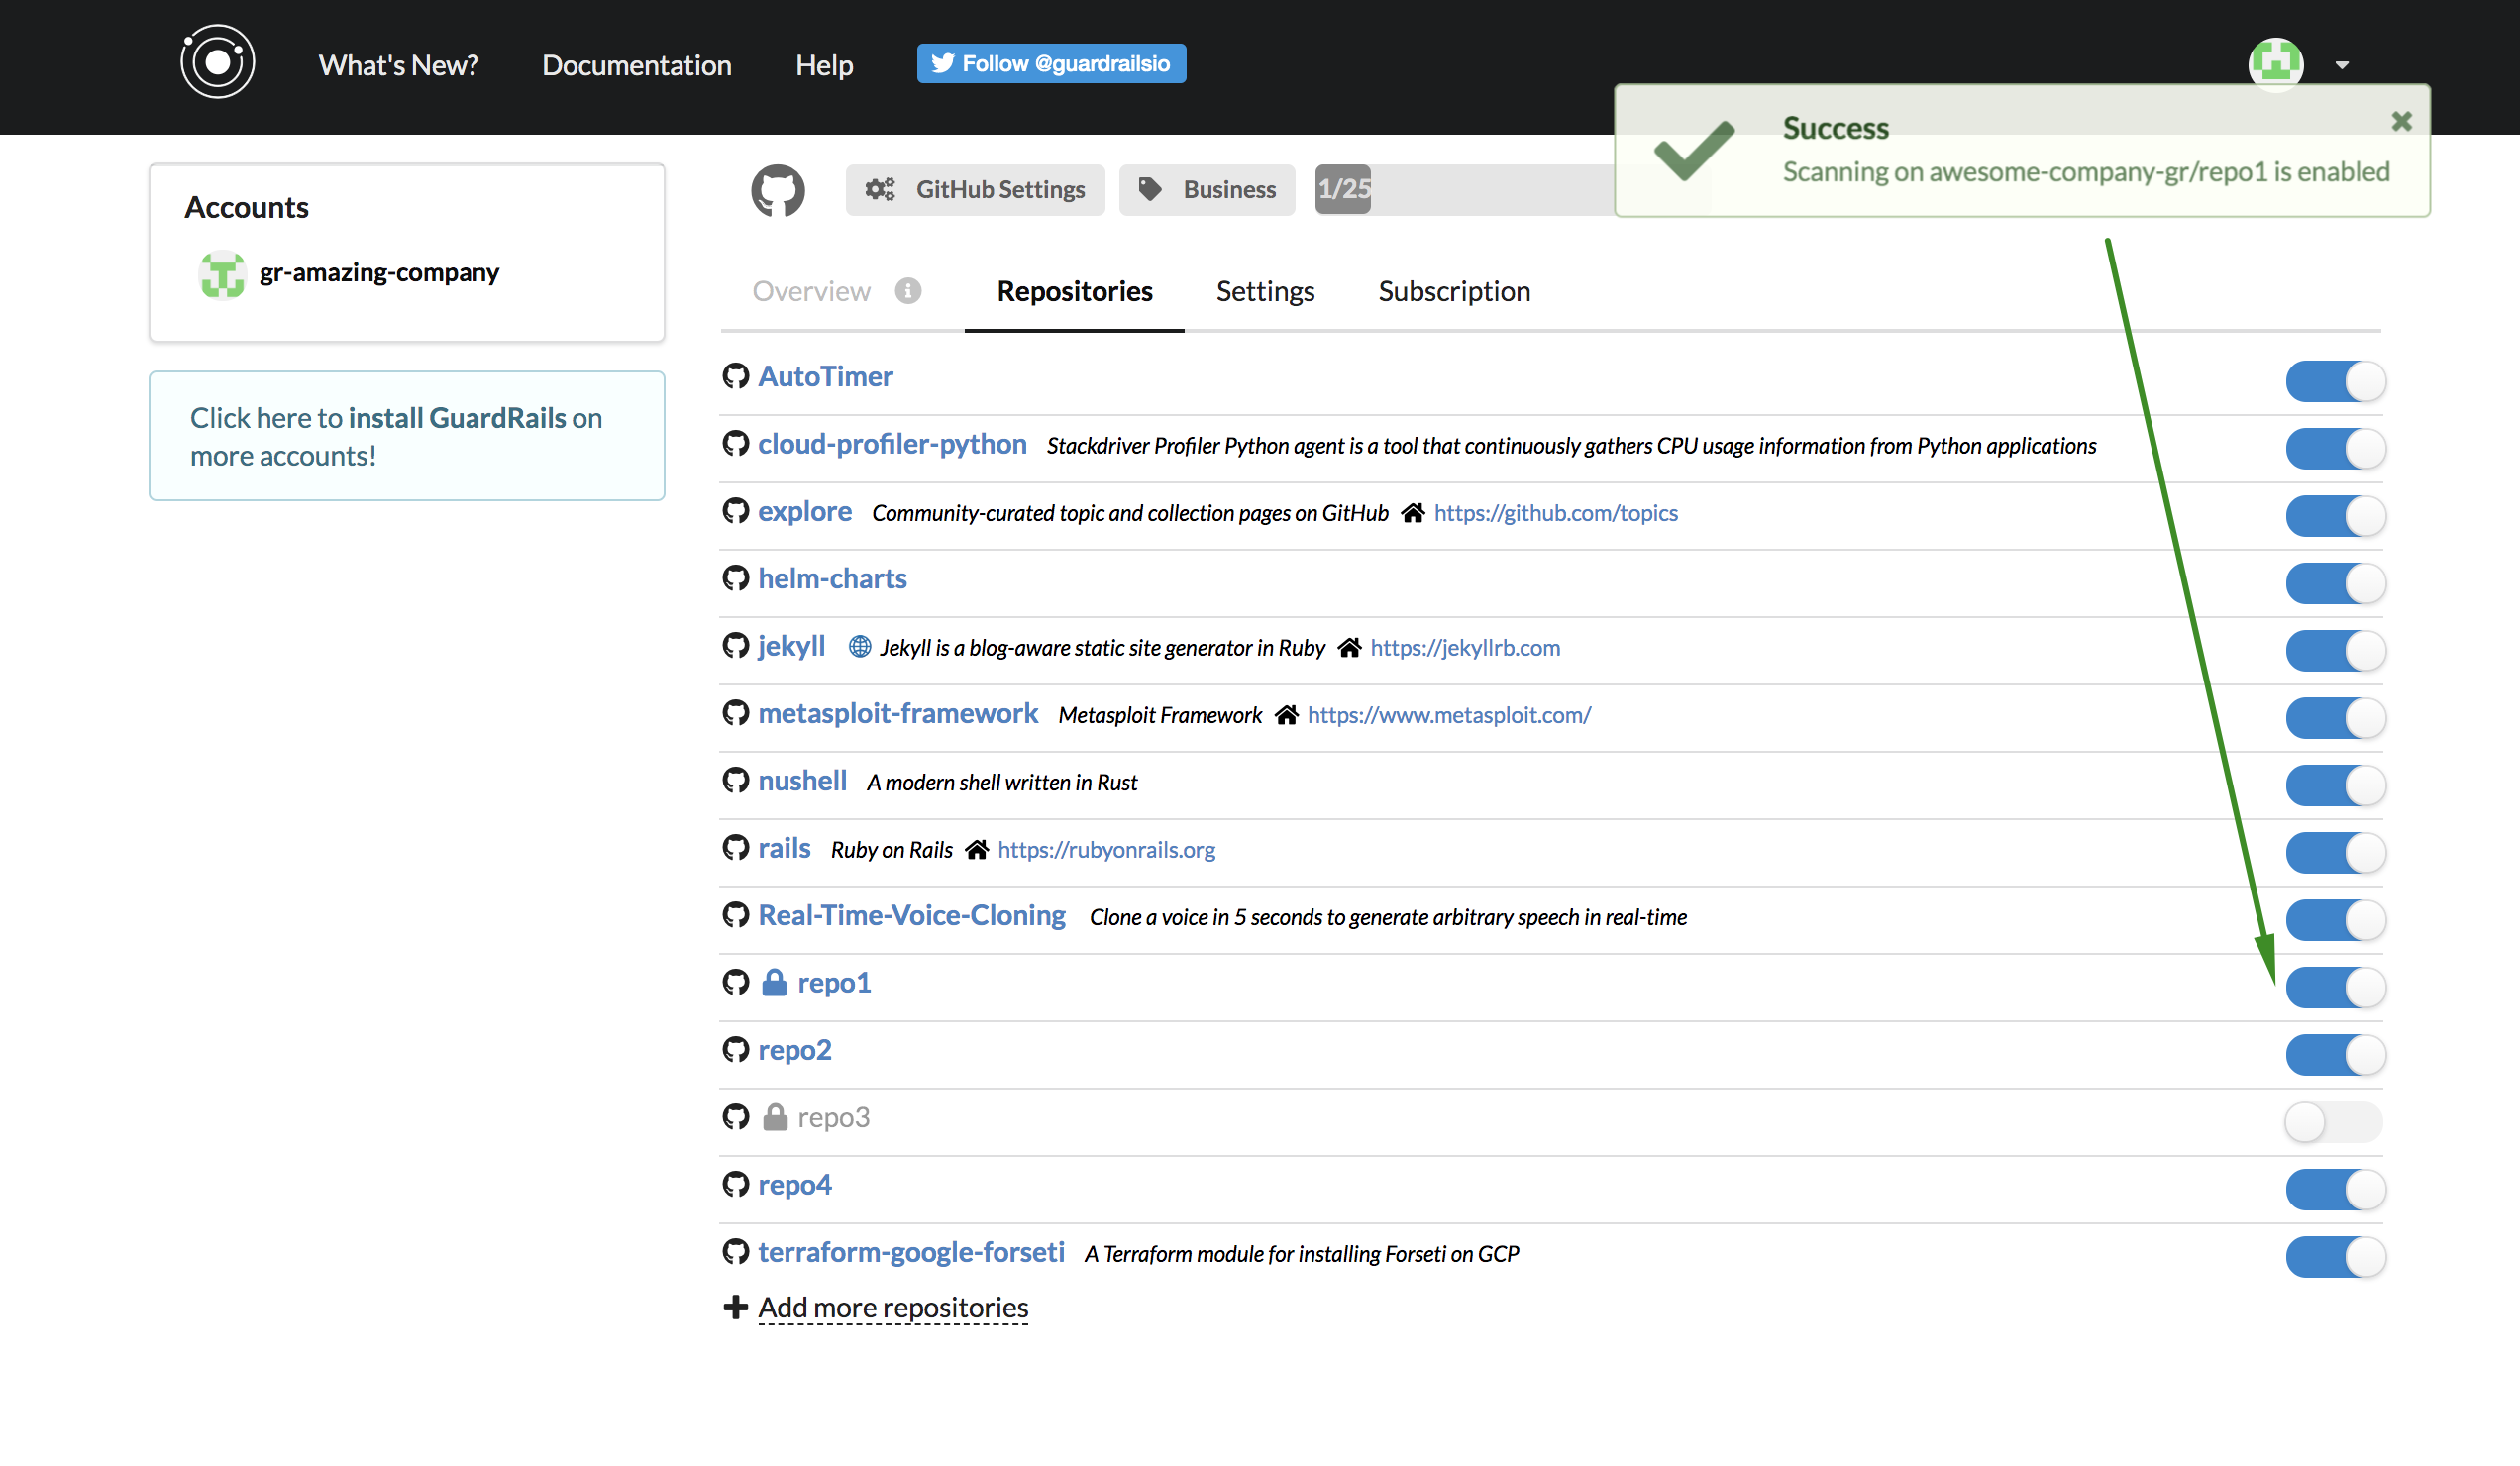This screenshot has width=2520, height=1466.
Task: Click the large GitHub octocat icon
Action: tap(778, 190)
